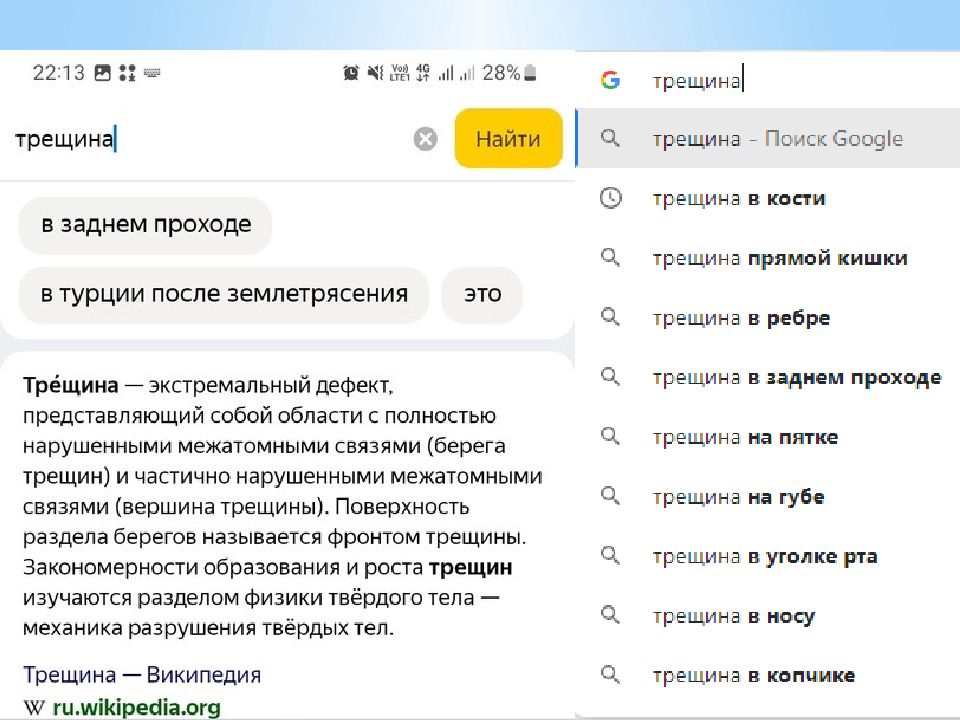Tap the yellow Найти button
The height and width of the screenshot is (720, 960).
508,138
